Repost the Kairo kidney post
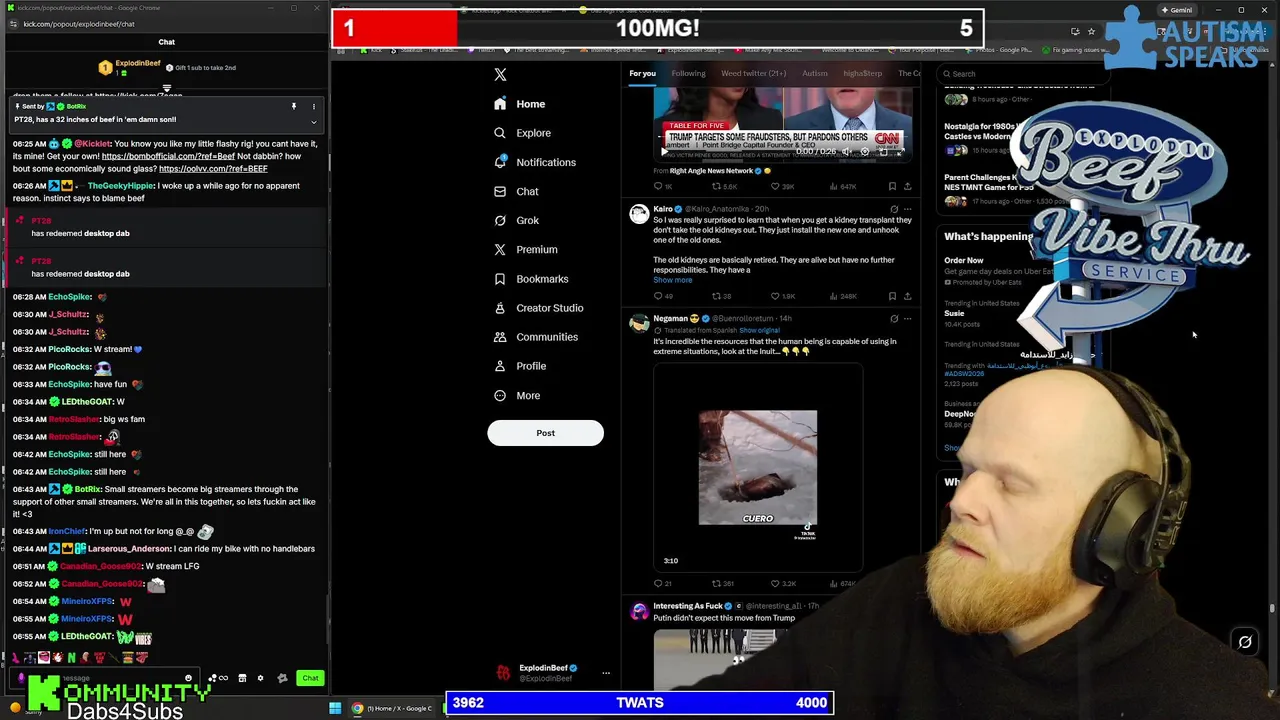This screenshot has width=1280, height=720. coord(716,296)
